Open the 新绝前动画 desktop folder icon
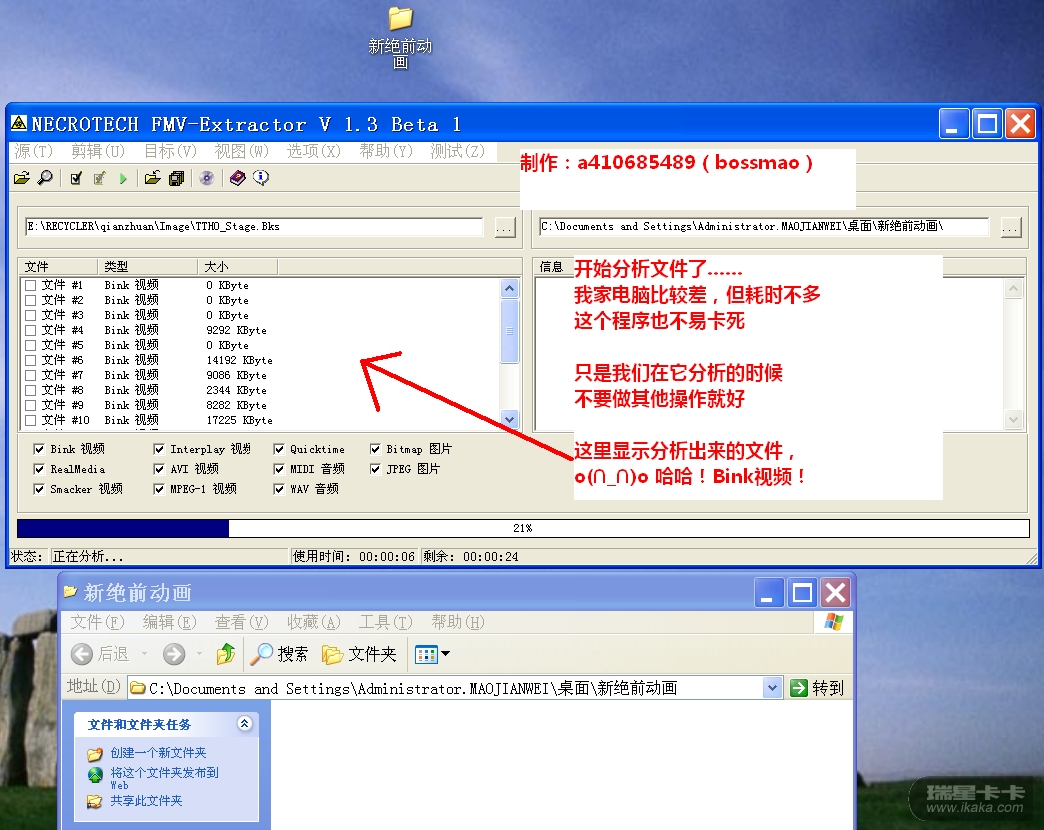Viewport: 1044px width, 830px height. pos(400,38)
